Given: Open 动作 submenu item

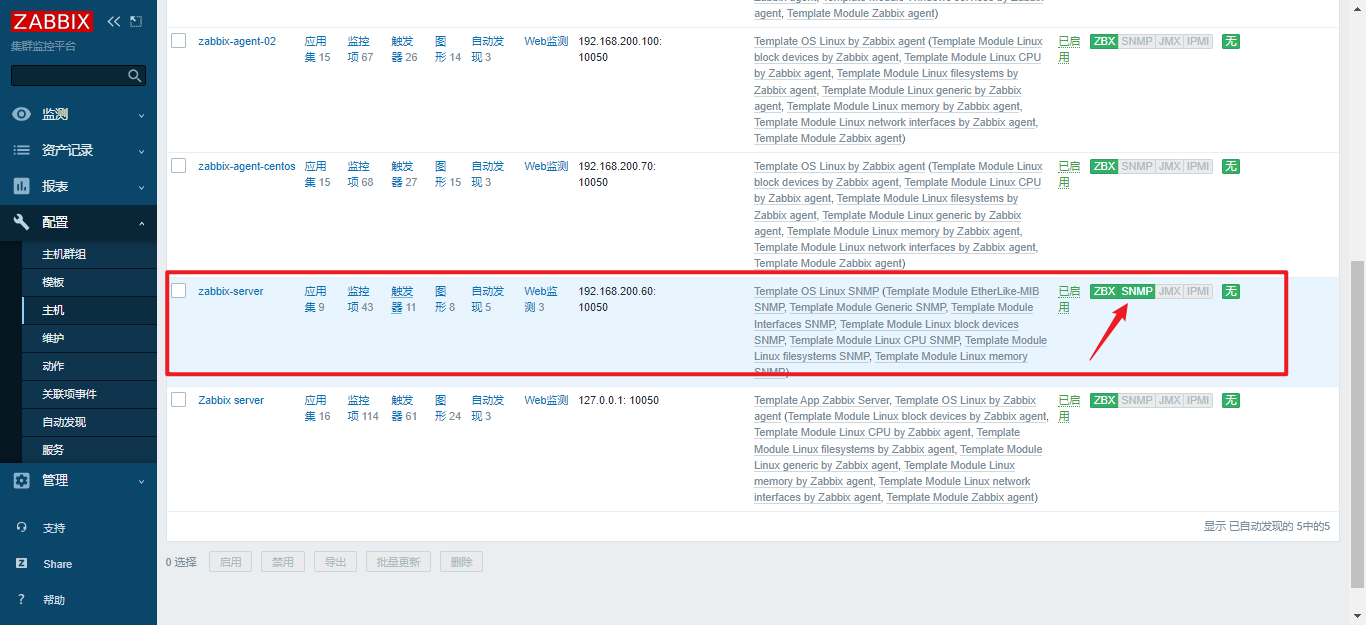Looking at the screenshot, I should (x=89, y=366).
